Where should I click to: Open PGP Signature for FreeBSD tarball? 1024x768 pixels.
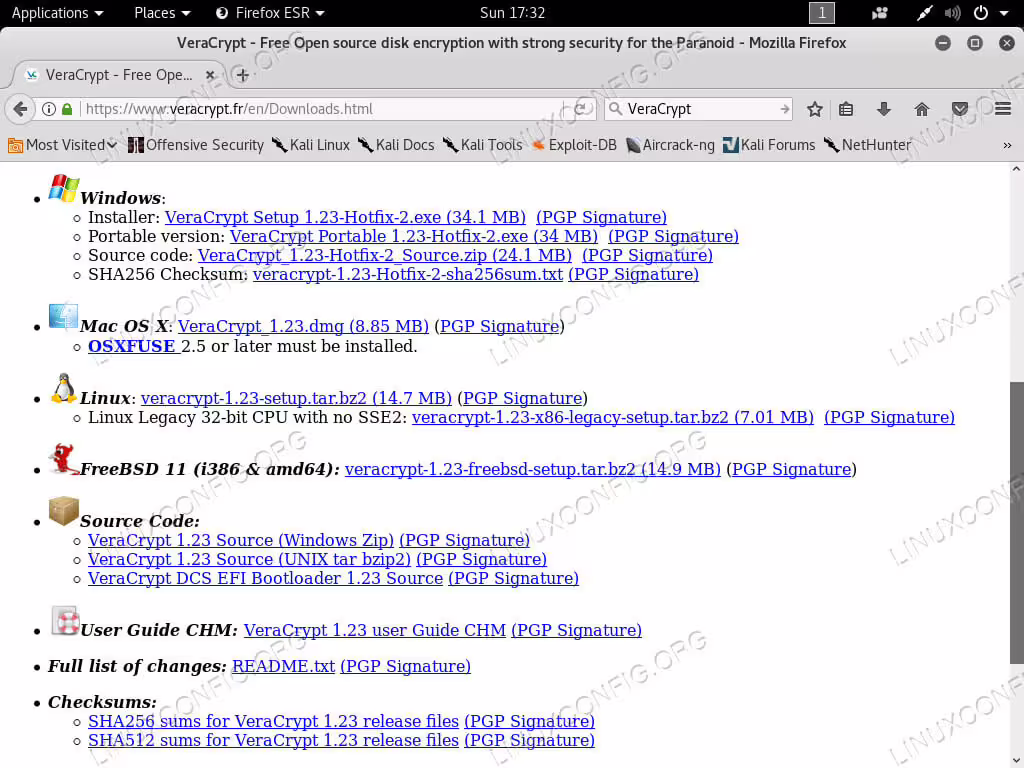pyautogui.click(x=792, y=469)
